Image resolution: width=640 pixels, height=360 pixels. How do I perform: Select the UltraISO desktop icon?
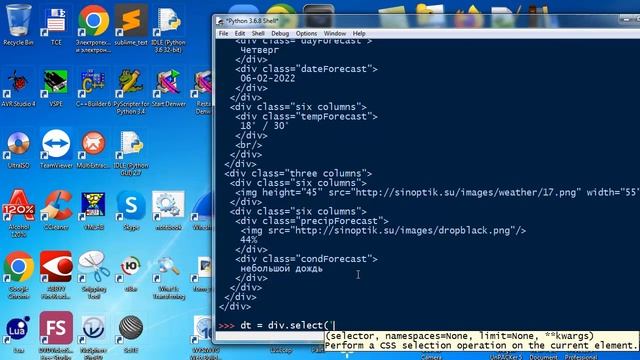click(18, 149)
